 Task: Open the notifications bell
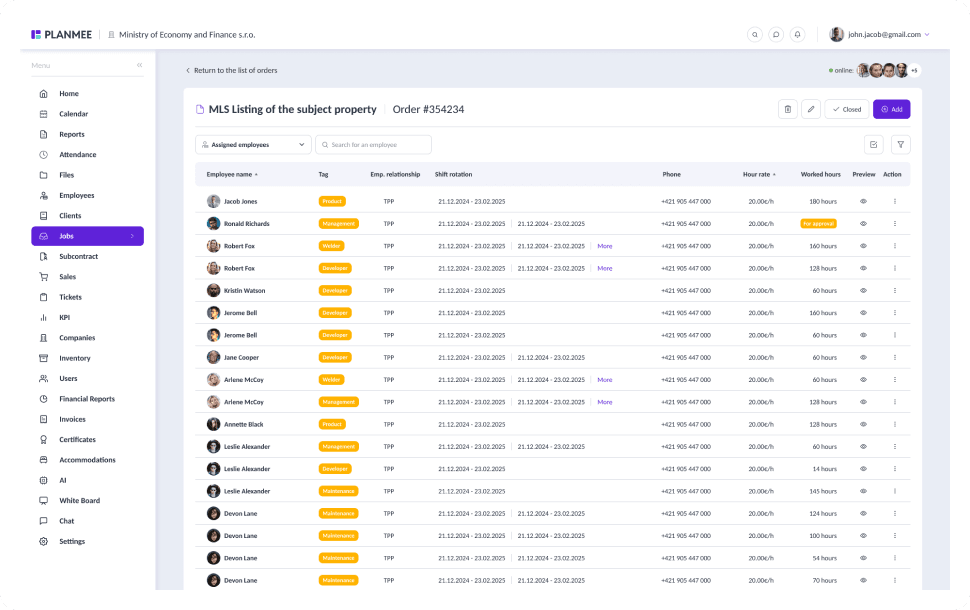click(797, 35)
